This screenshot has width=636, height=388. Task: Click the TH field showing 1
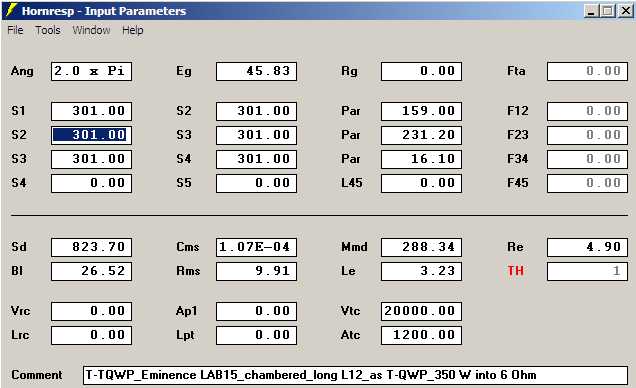click(587, 271)
